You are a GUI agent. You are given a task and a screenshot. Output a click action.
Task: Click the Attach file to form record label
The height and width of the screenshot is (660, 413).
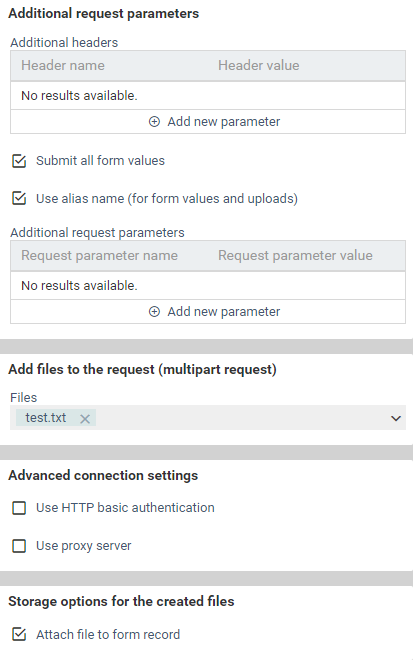coord(108,634)
